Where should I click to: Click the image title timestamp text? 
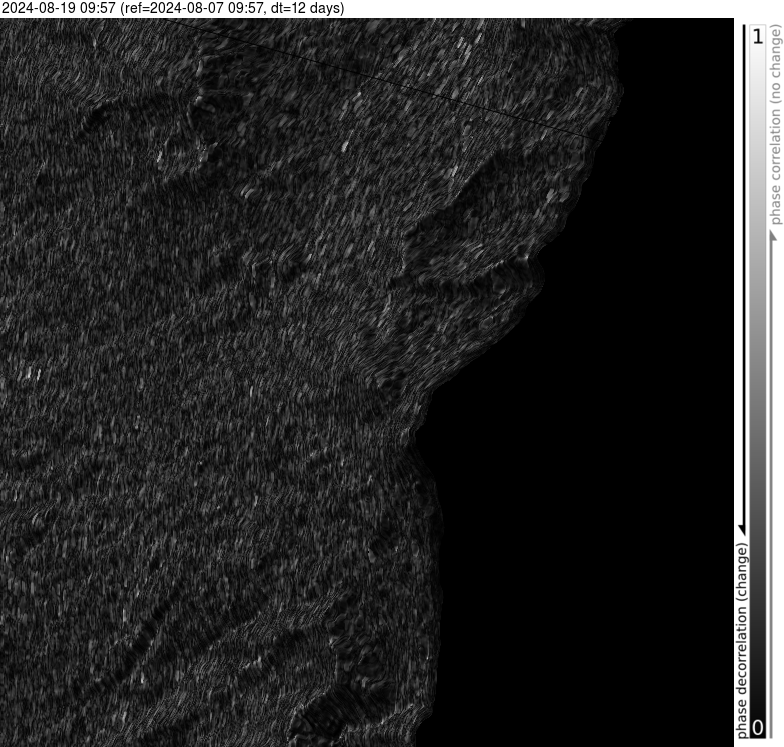(x=172, y=8)
